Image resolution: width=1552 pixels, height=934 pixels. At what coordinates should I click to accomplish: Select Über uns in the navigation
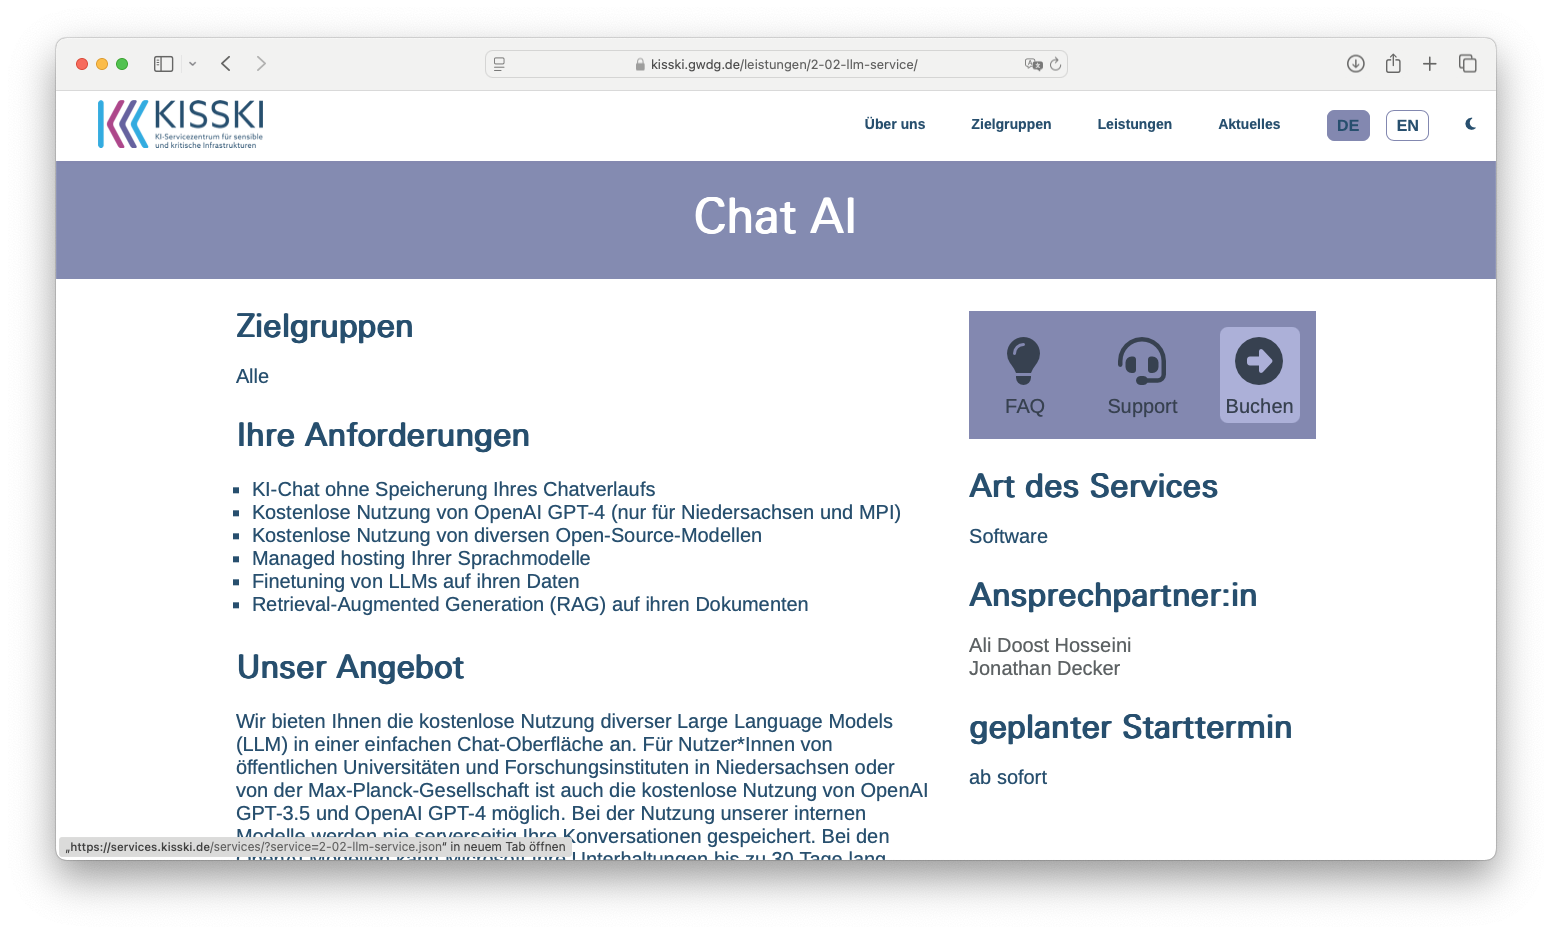[894, 124]
